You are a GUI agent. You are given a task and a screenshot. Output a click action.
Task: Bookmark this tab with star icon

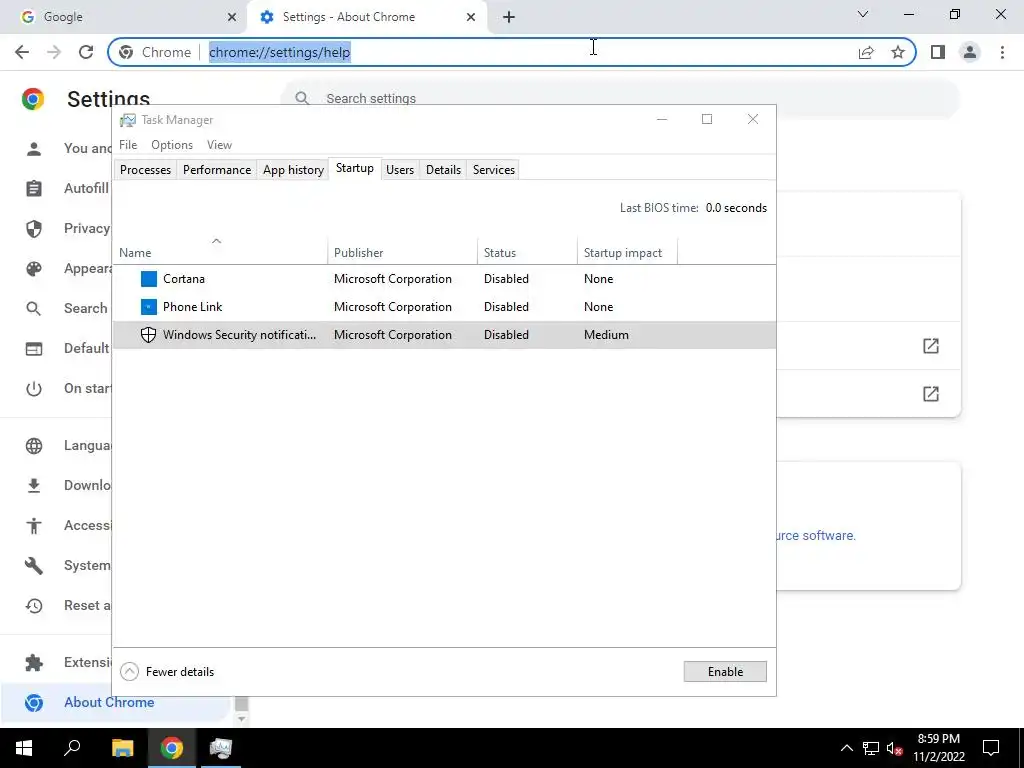898,52
